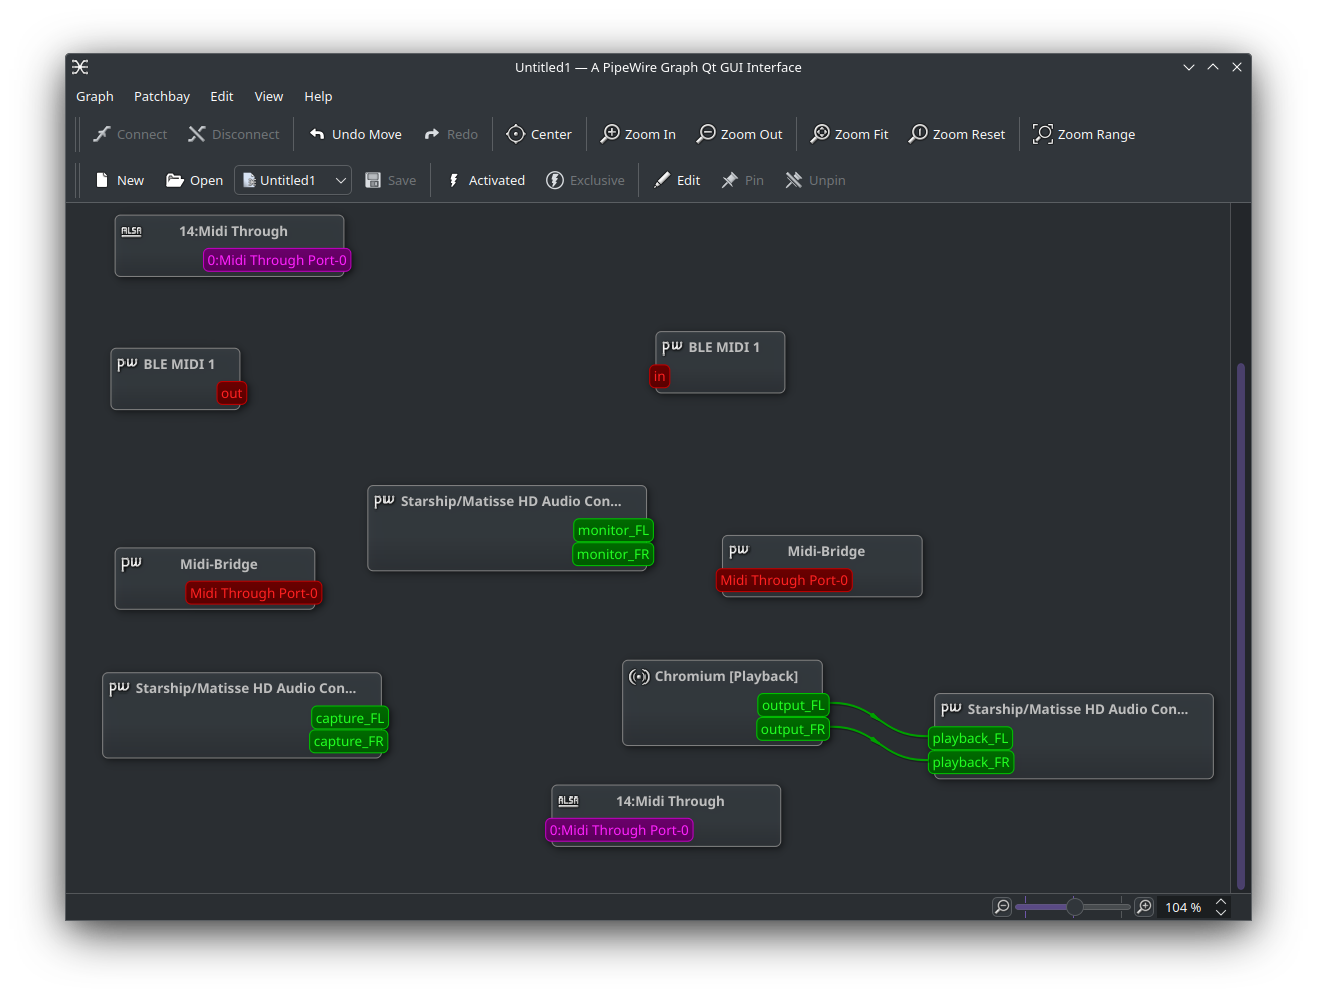Viewport: 1317px width, 998px height.
Task: Toggle patchbay Activated state
Action: [x=486, y=180]
